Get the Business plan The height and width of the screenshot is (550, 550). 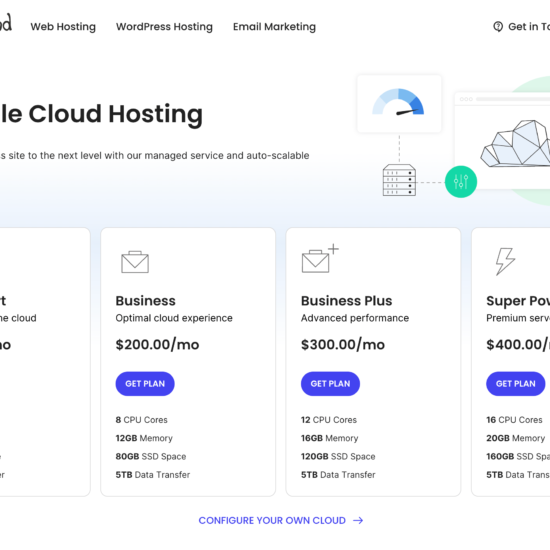(x=145, y=384)
